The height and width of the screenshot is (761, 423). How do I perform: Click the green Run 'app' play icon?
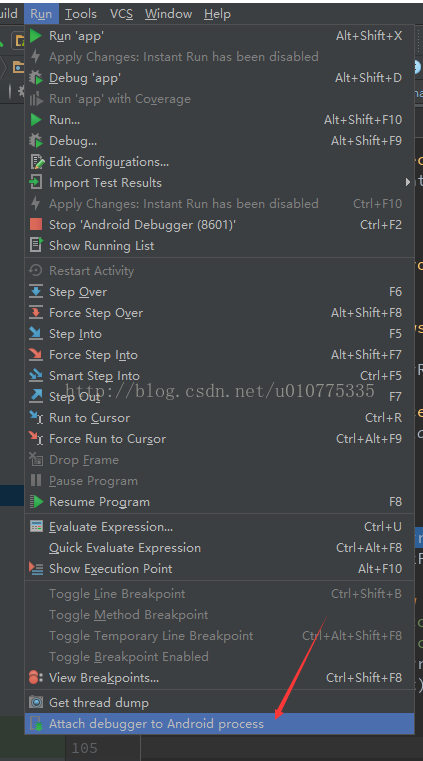[x=36, y=36]
